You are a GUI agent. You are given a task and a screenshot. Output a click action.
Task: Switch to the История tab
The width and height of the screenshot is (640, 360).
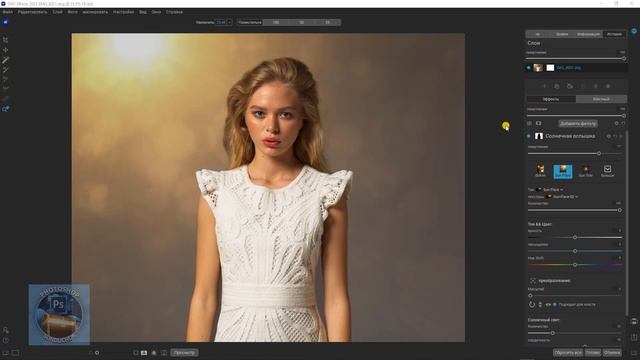[614, 34]
